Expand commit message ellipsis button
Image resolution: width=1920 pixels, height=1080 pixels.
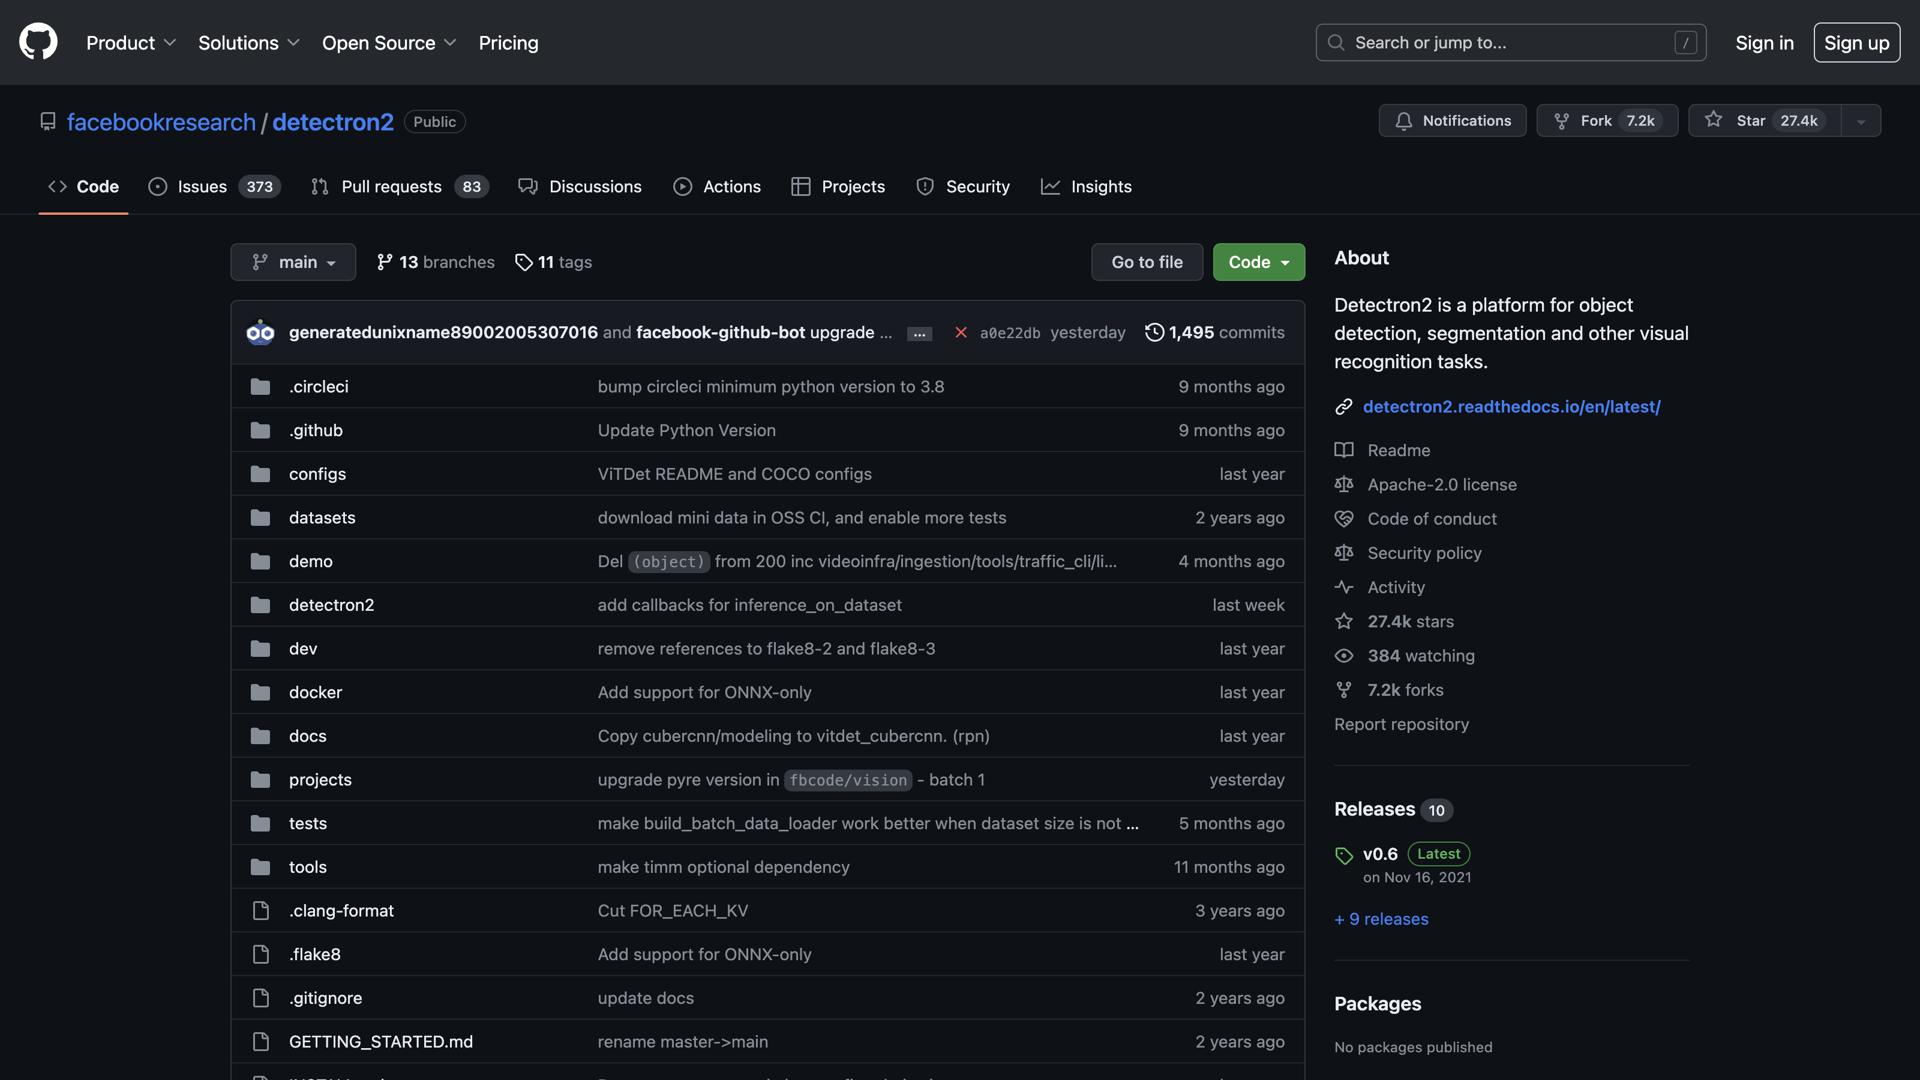[x=919, y=333]
